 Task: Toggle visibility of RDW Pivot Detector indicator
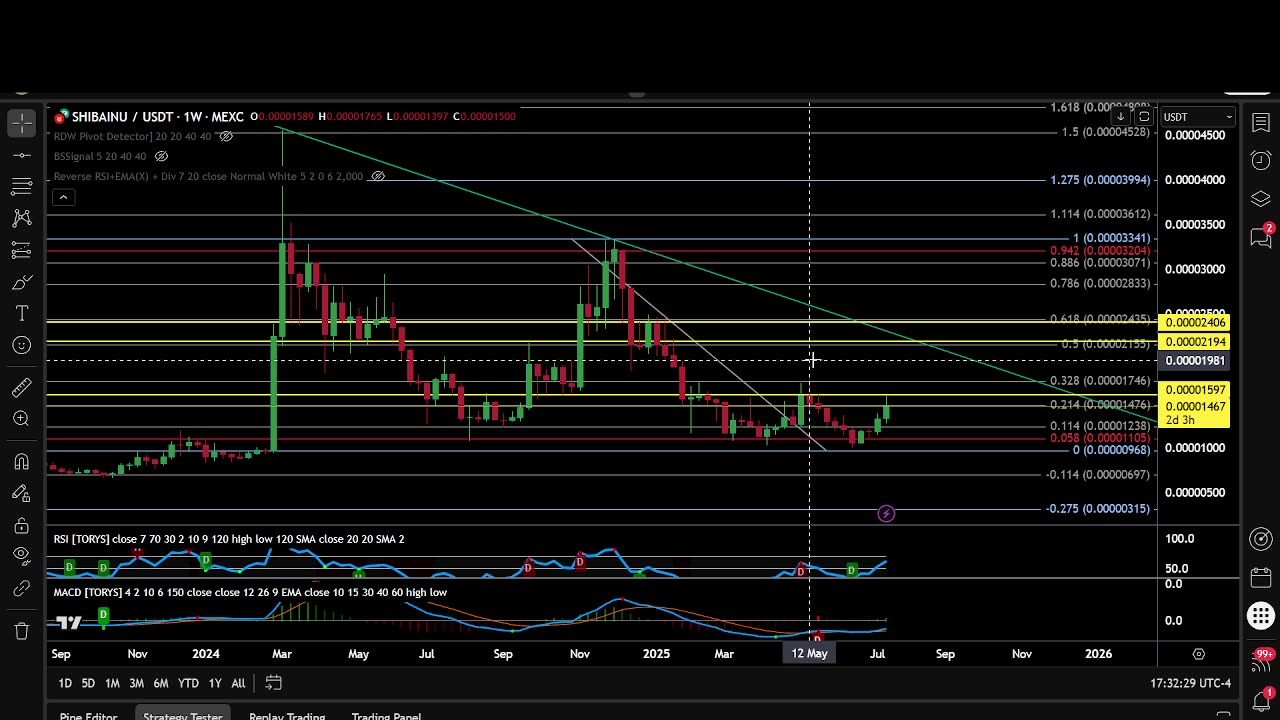coord(226,136)
